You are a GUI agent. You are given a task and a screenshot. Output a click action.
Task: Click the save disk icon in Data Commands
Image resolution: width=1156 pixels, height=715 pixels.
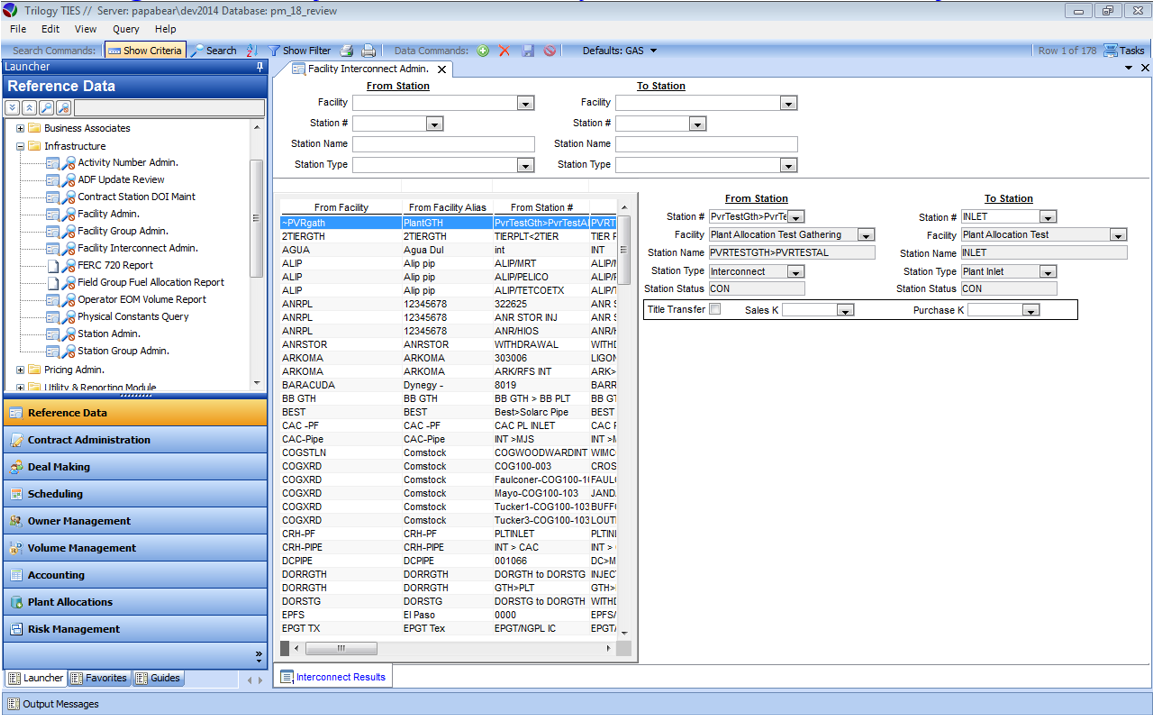coord(527,50)
